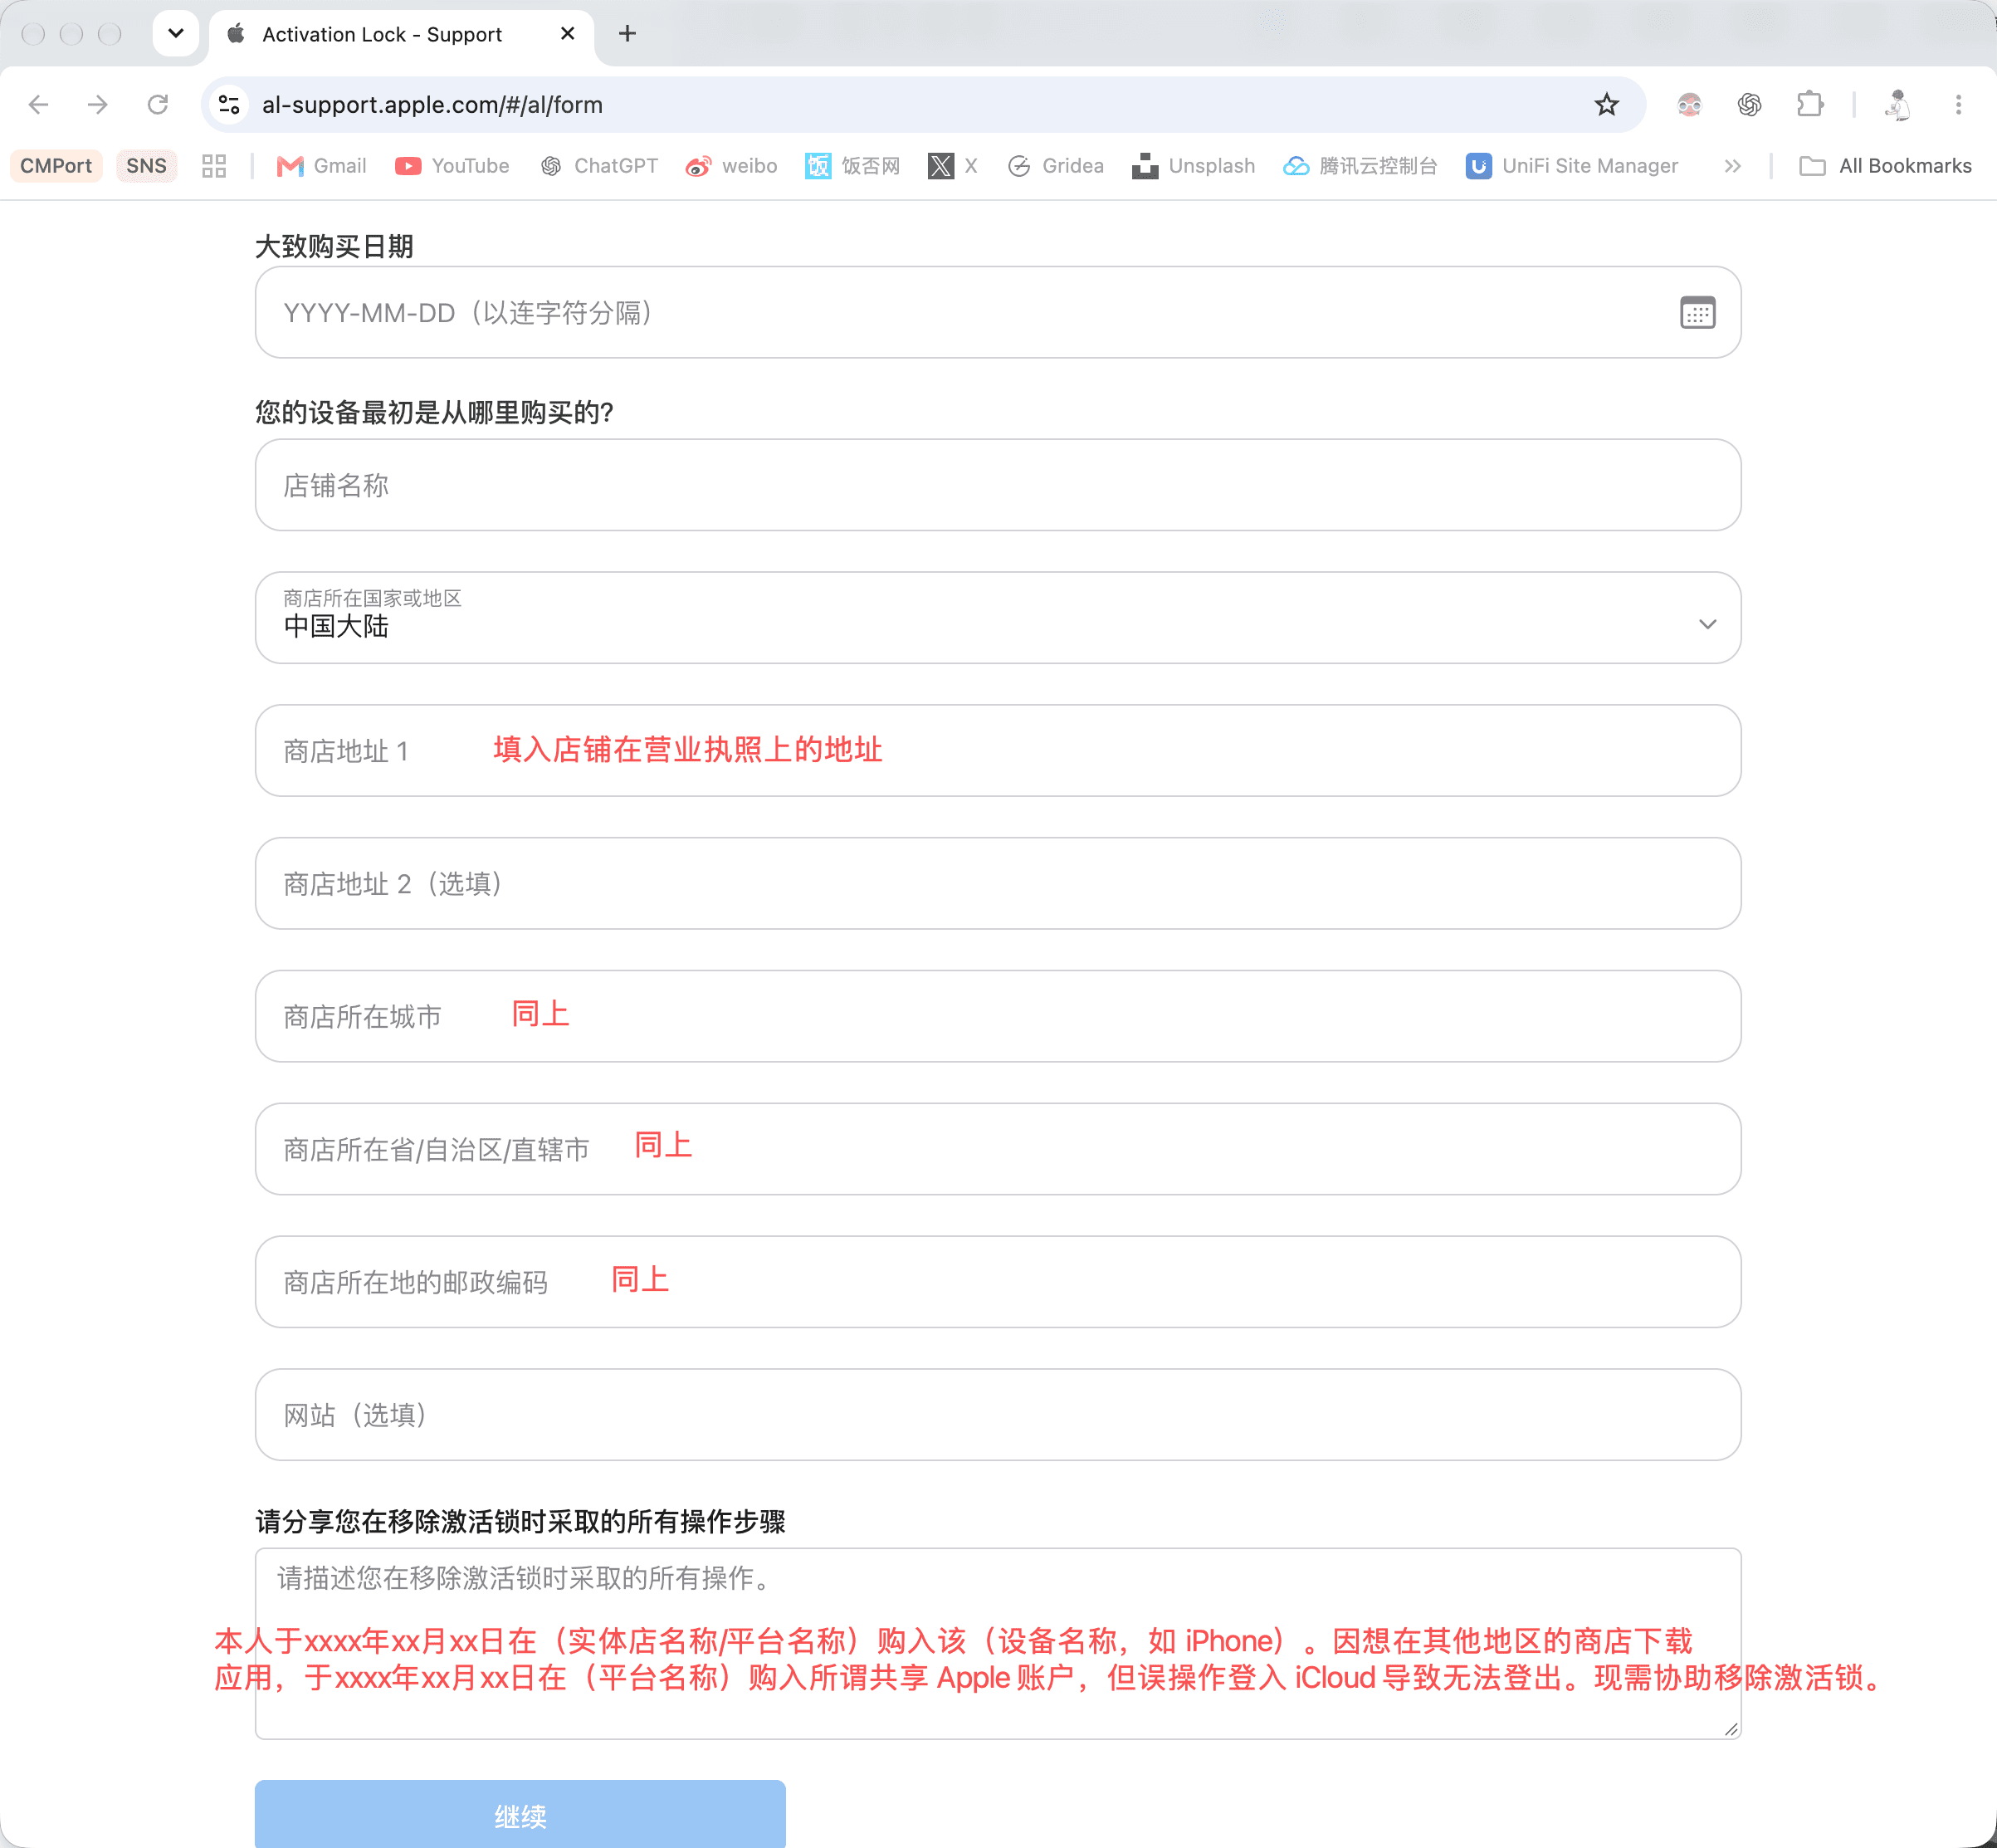
Task: Bookmark this page with the star icon
Action: tap(1606, 105)
